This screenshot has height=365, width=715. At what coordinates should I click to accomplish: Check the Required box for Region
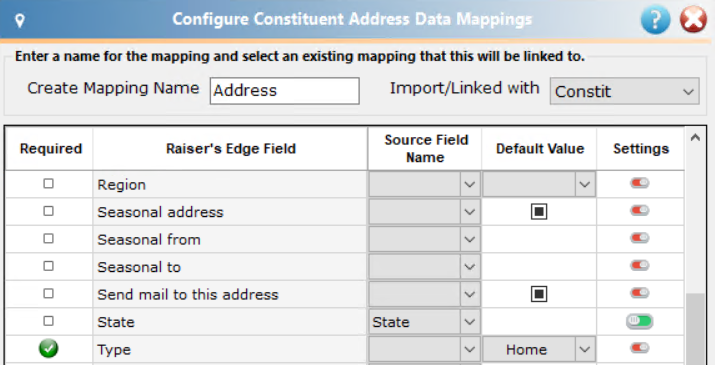click(x=48, y=183)
